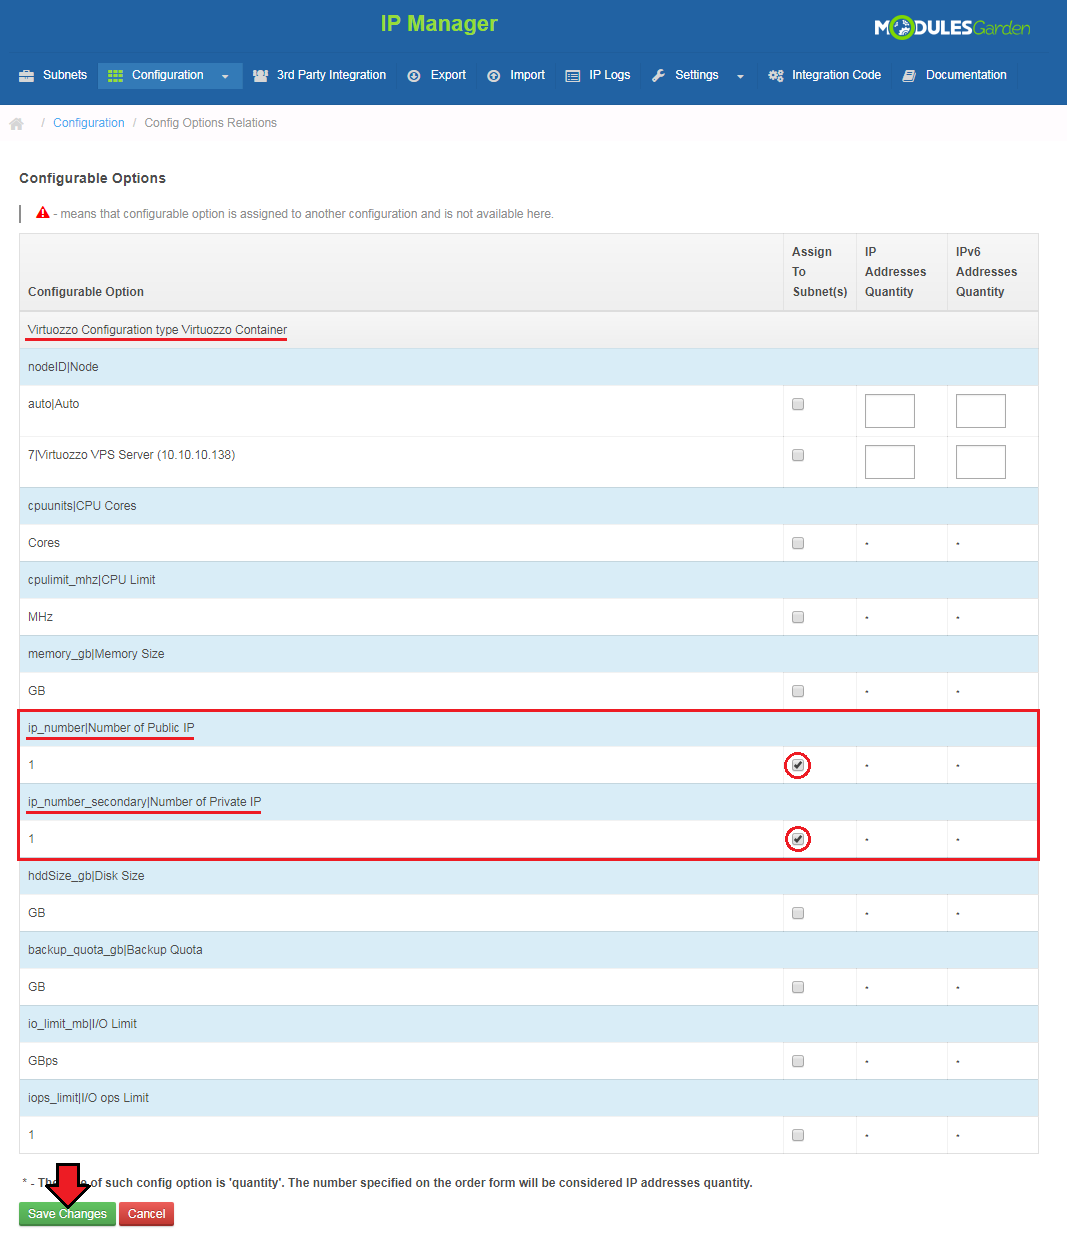The image size is (1067, 1238).
Task: Click IPv6 Quantity field for Virtuozzo VPS Server
Action: (x=981, y=462)
